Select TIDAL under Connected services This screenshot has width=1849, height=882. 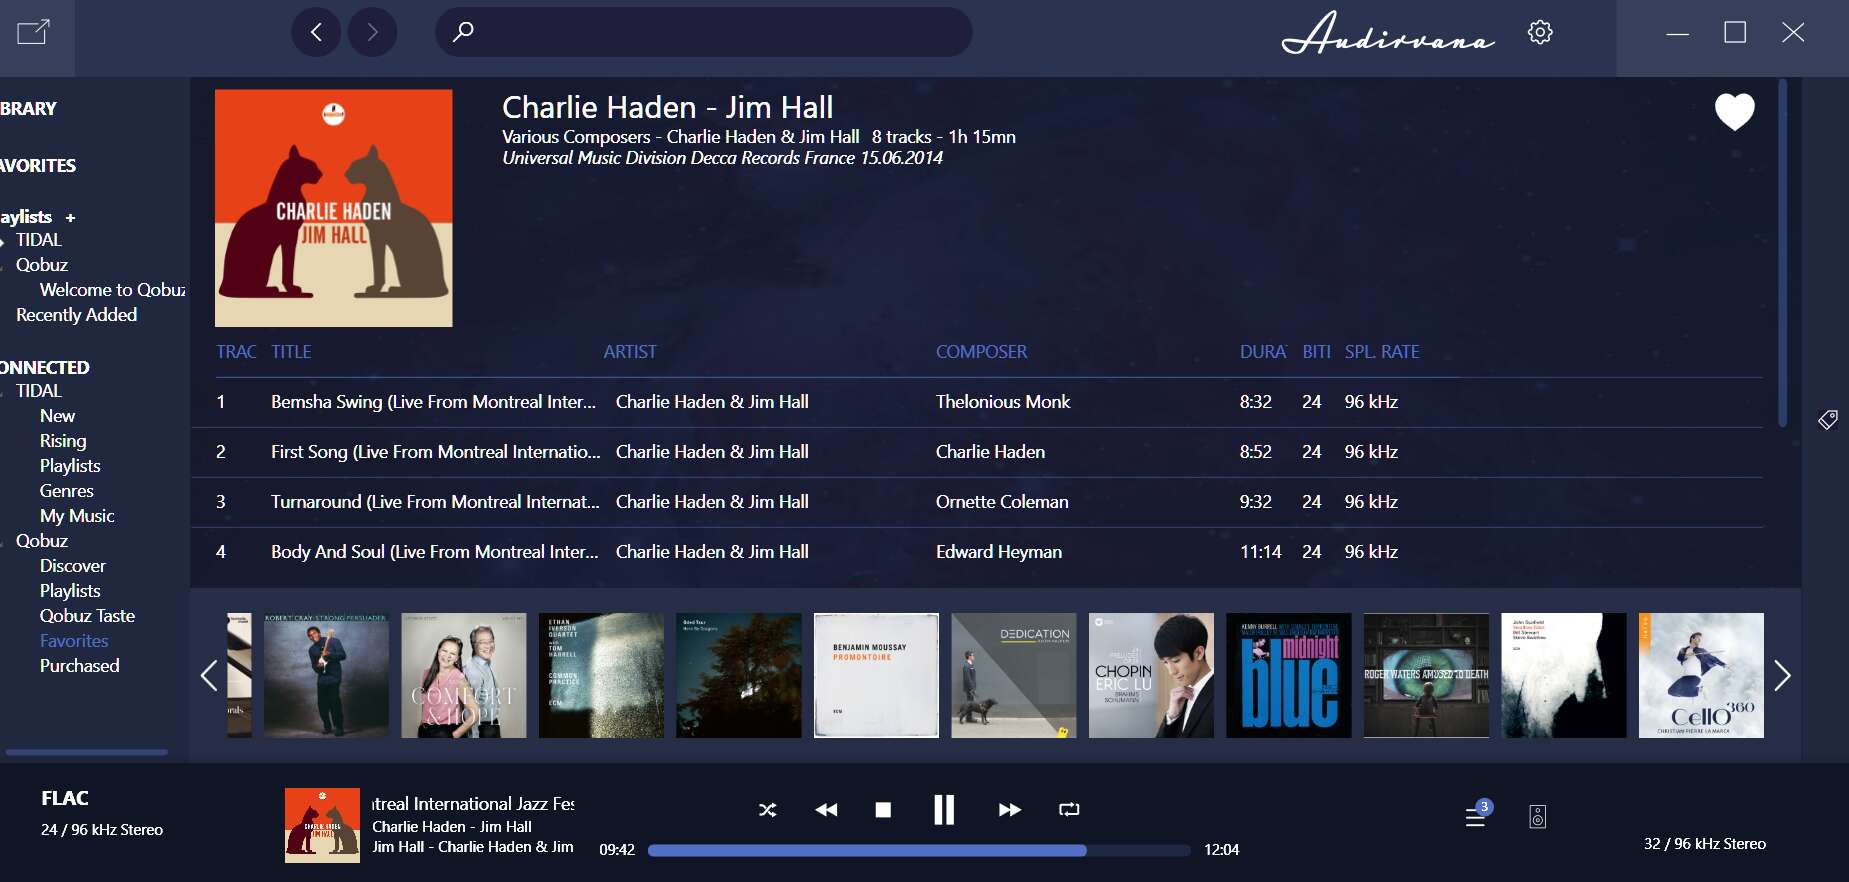(x=38, y=391)
